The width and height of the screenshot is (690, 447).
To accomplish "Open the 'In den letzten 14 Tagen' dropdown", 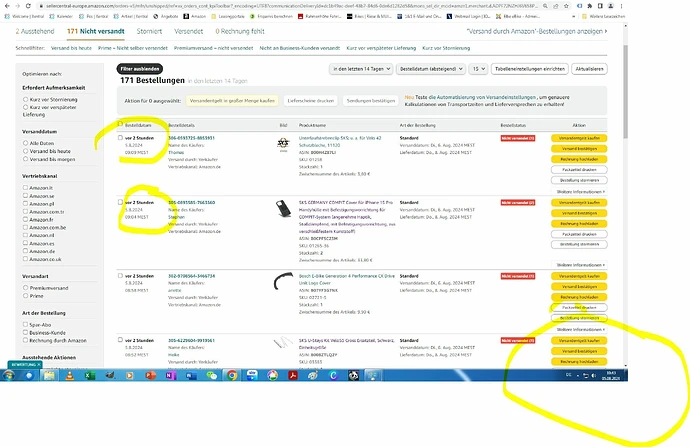I will point(361,69).
